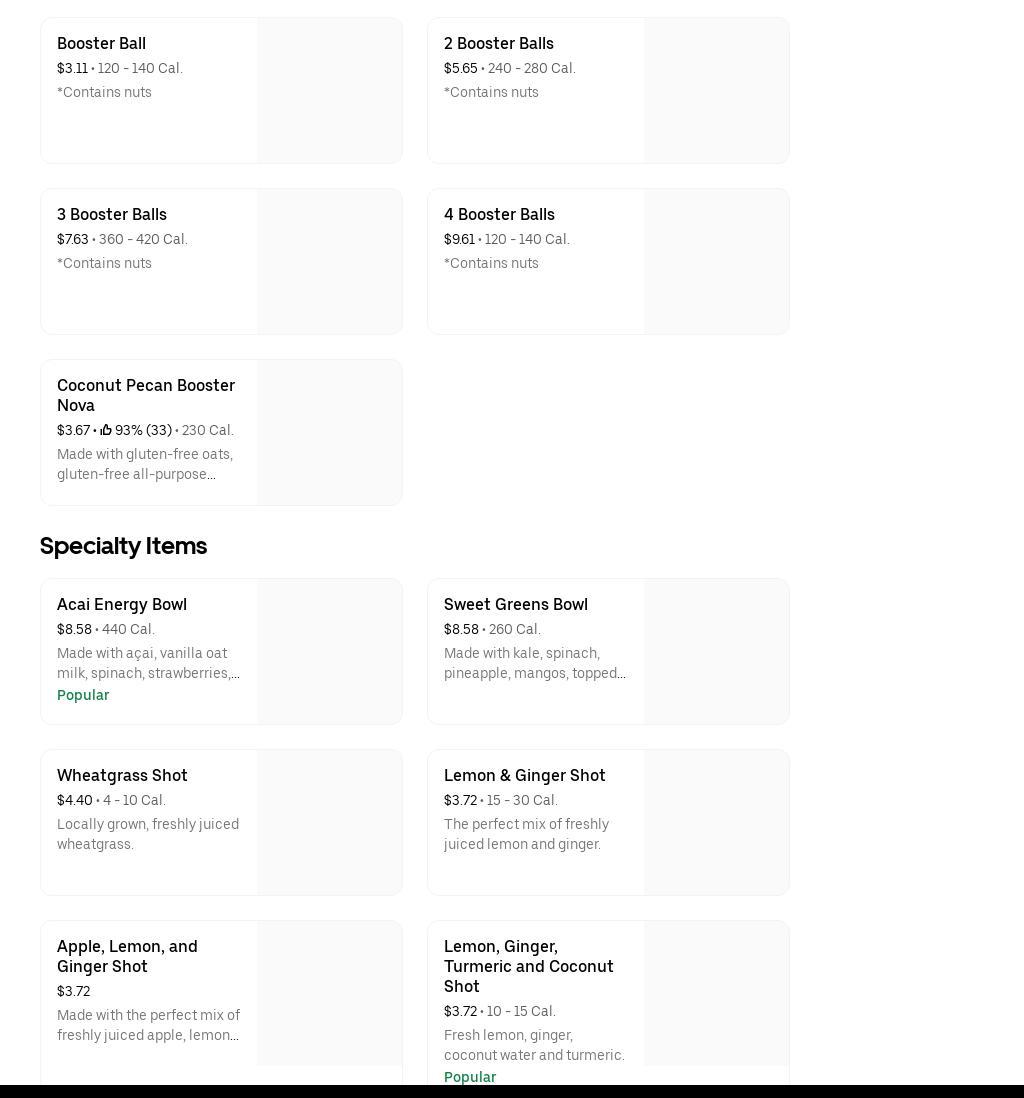Click the 4 Booster Balls image placeholder
The height and width of the screenshot is (1098, 1024).
tap(716, 261)
